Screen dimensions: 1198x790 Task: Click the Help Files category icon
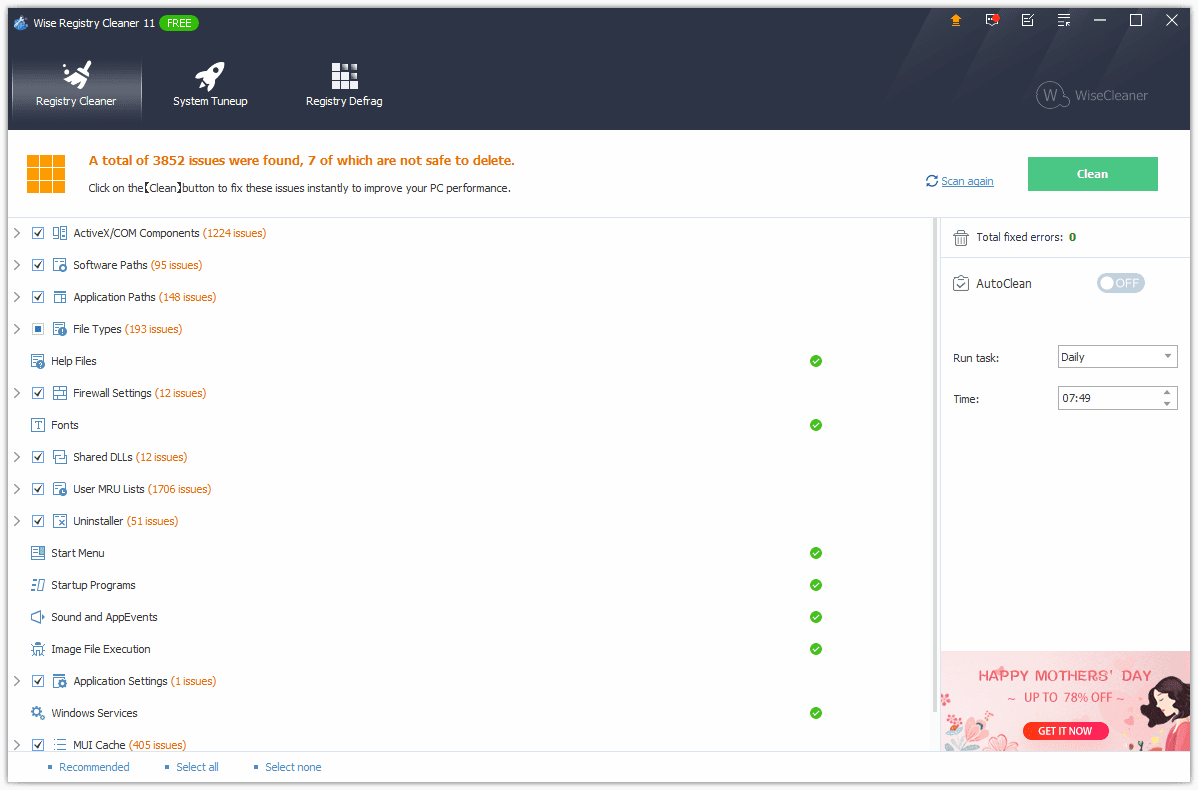[x=38, y=361]
